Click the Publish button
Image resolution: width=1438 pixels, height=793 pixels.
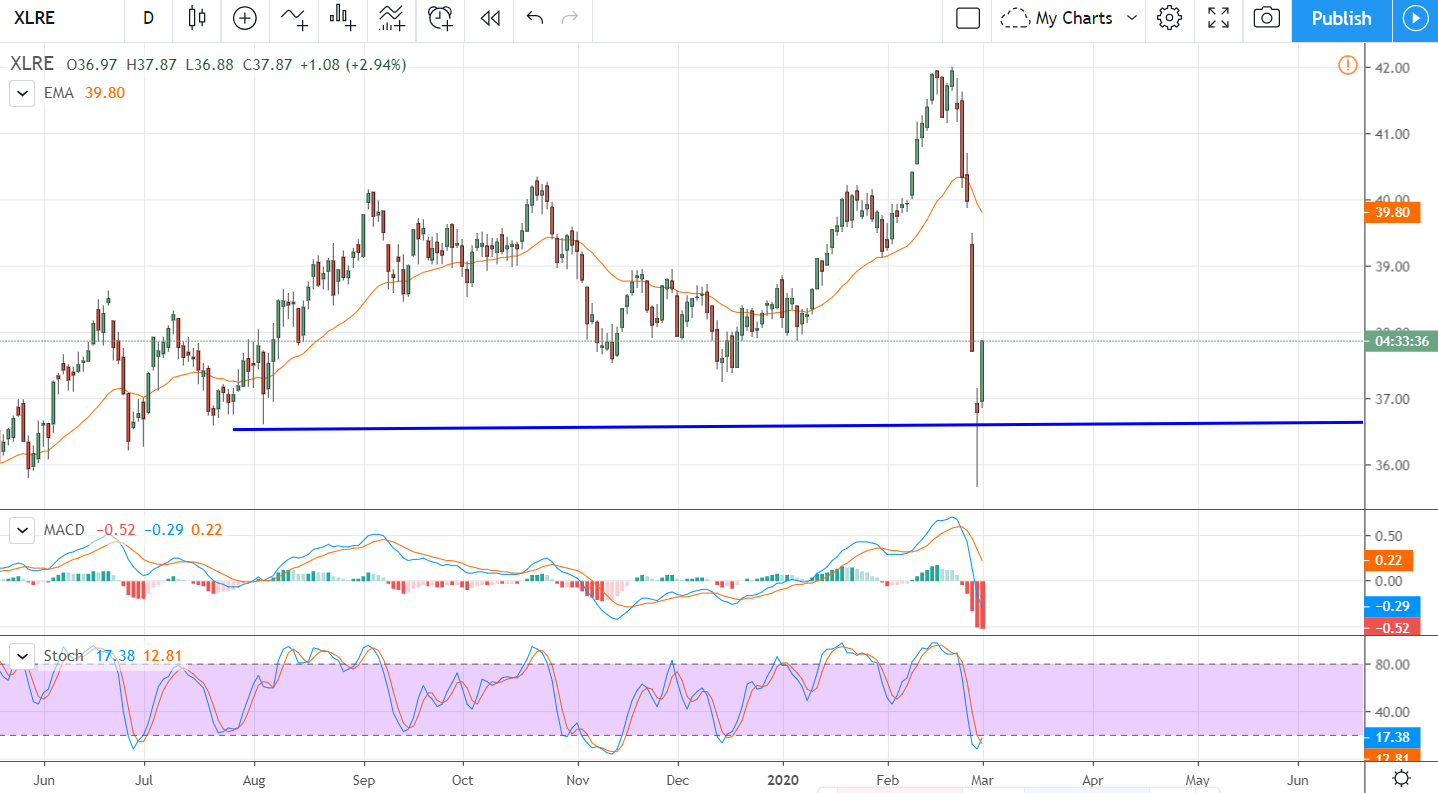(x=1340, y=18)
